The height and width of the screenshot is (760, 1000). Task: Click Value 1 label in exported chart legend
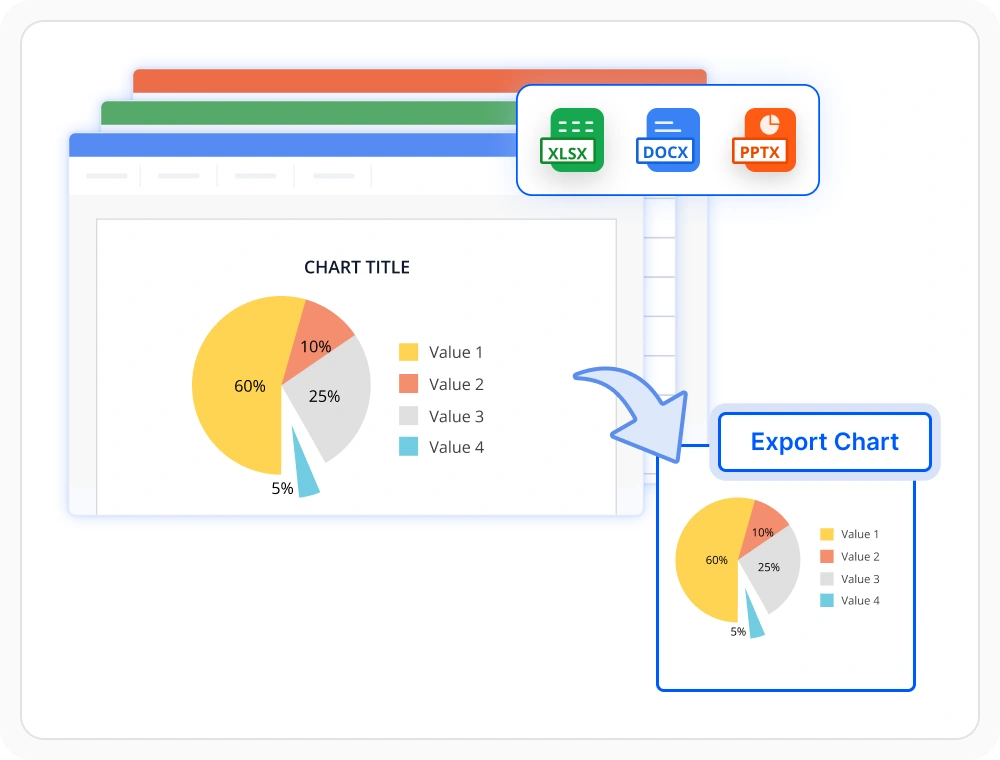pyautogui.click(x=860, y=534)
